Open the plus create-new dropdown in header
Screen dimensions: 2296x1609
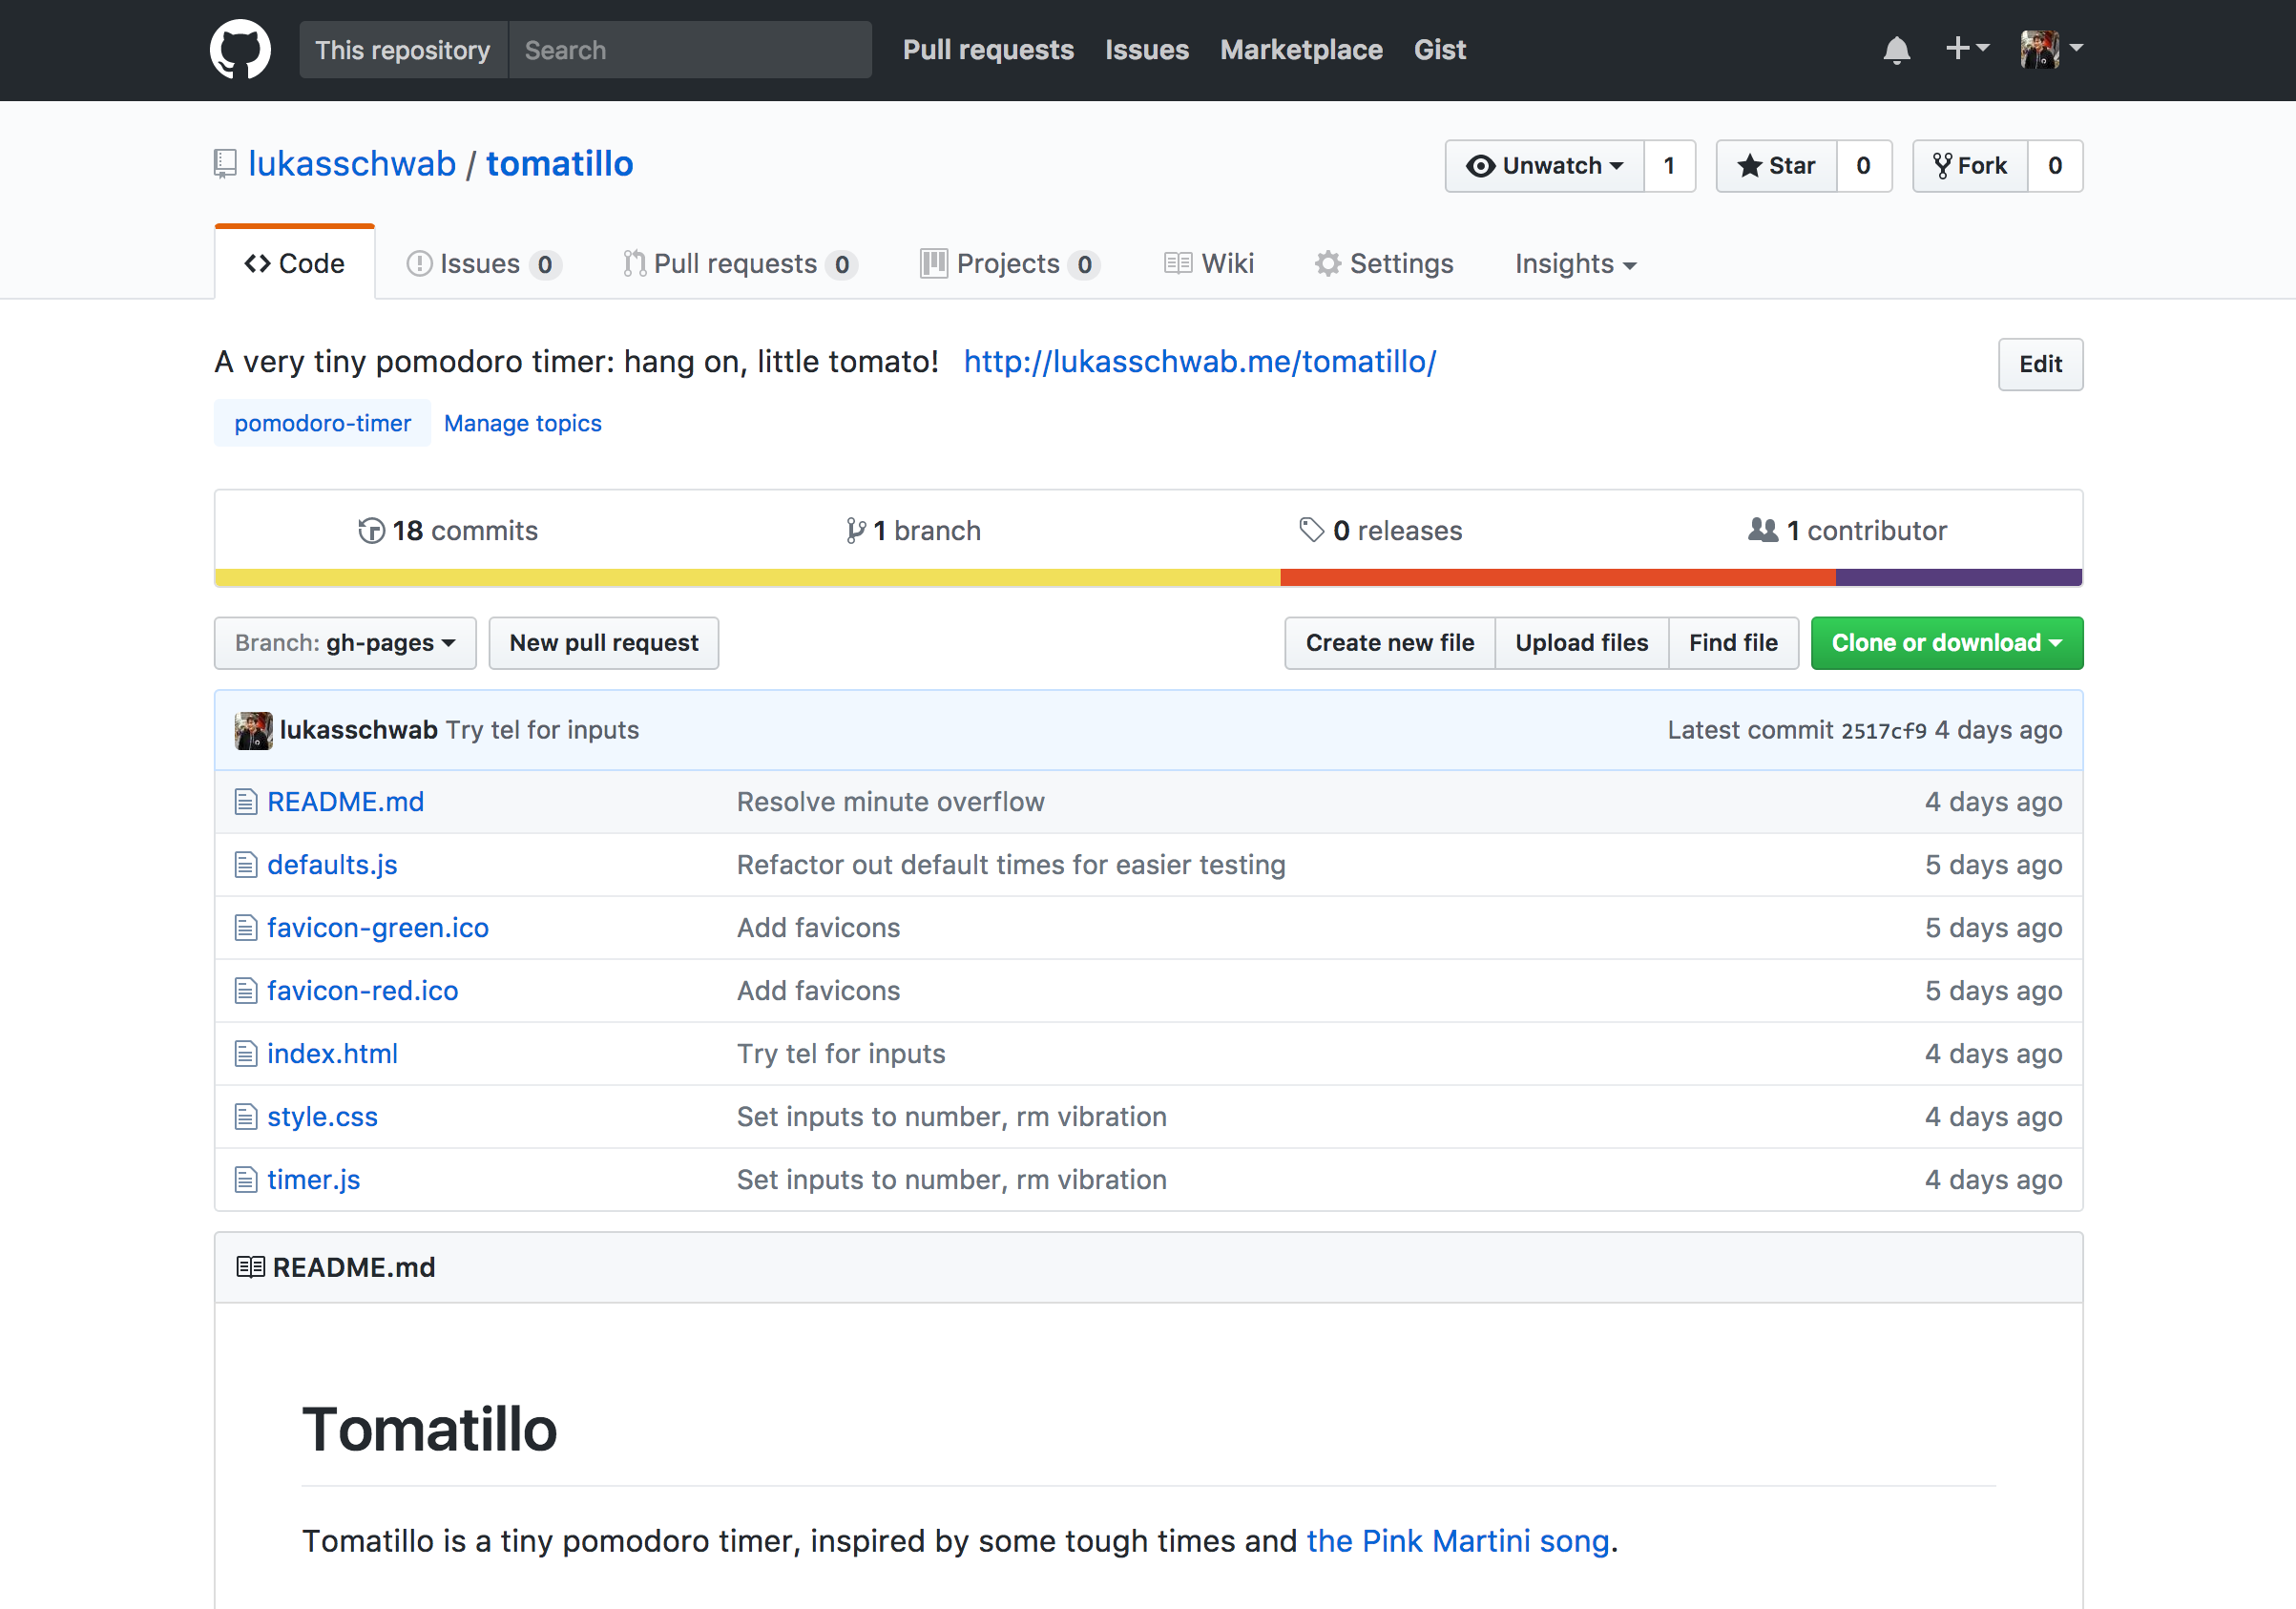(1966, 49)
